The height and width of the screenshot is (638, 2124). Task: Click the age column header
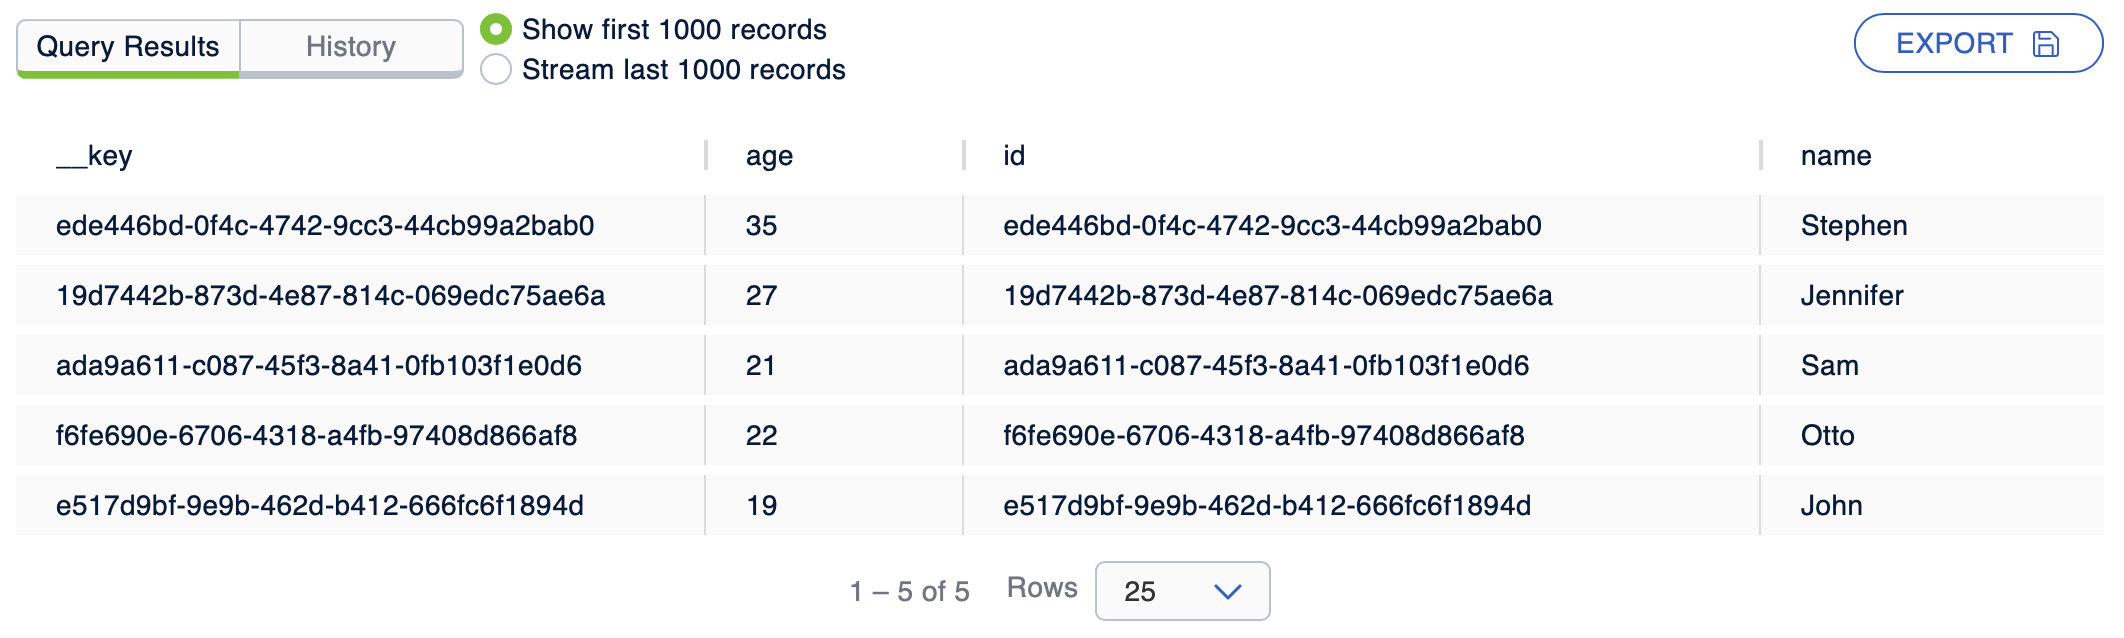click(770, 156)
